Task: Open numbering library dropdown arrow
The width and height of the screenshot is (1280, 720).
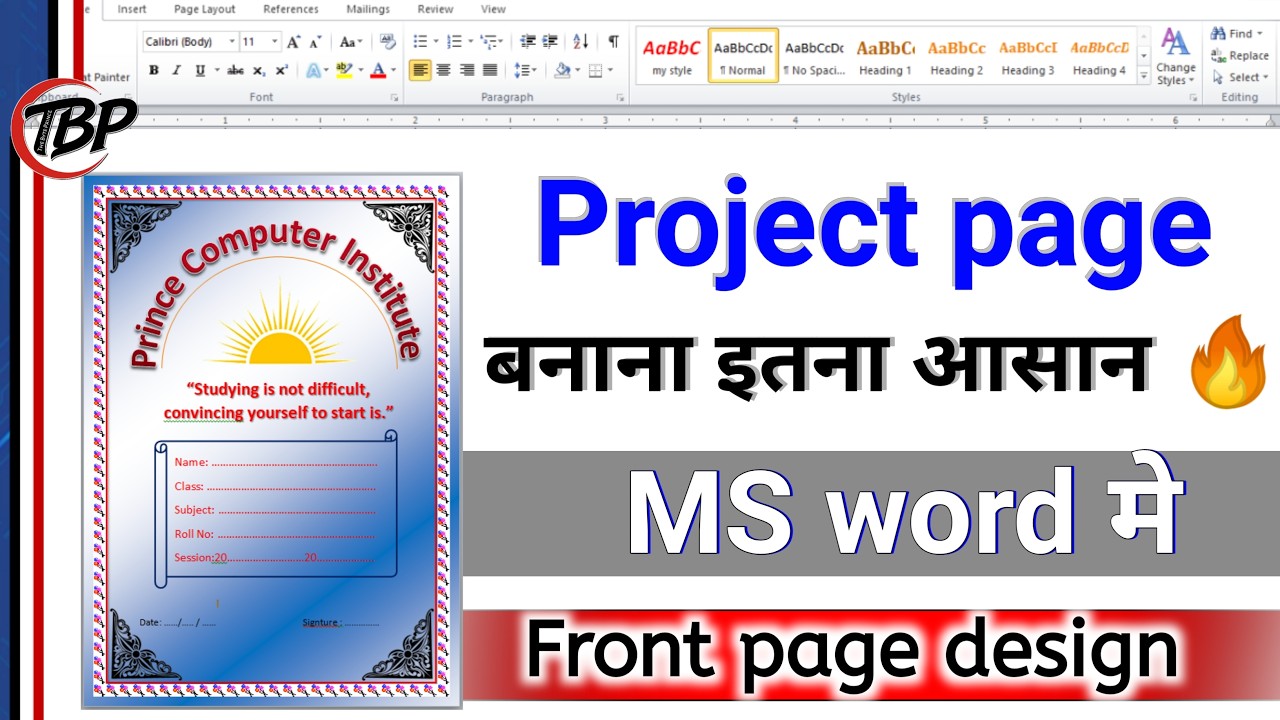Action: tap(469, 42)
